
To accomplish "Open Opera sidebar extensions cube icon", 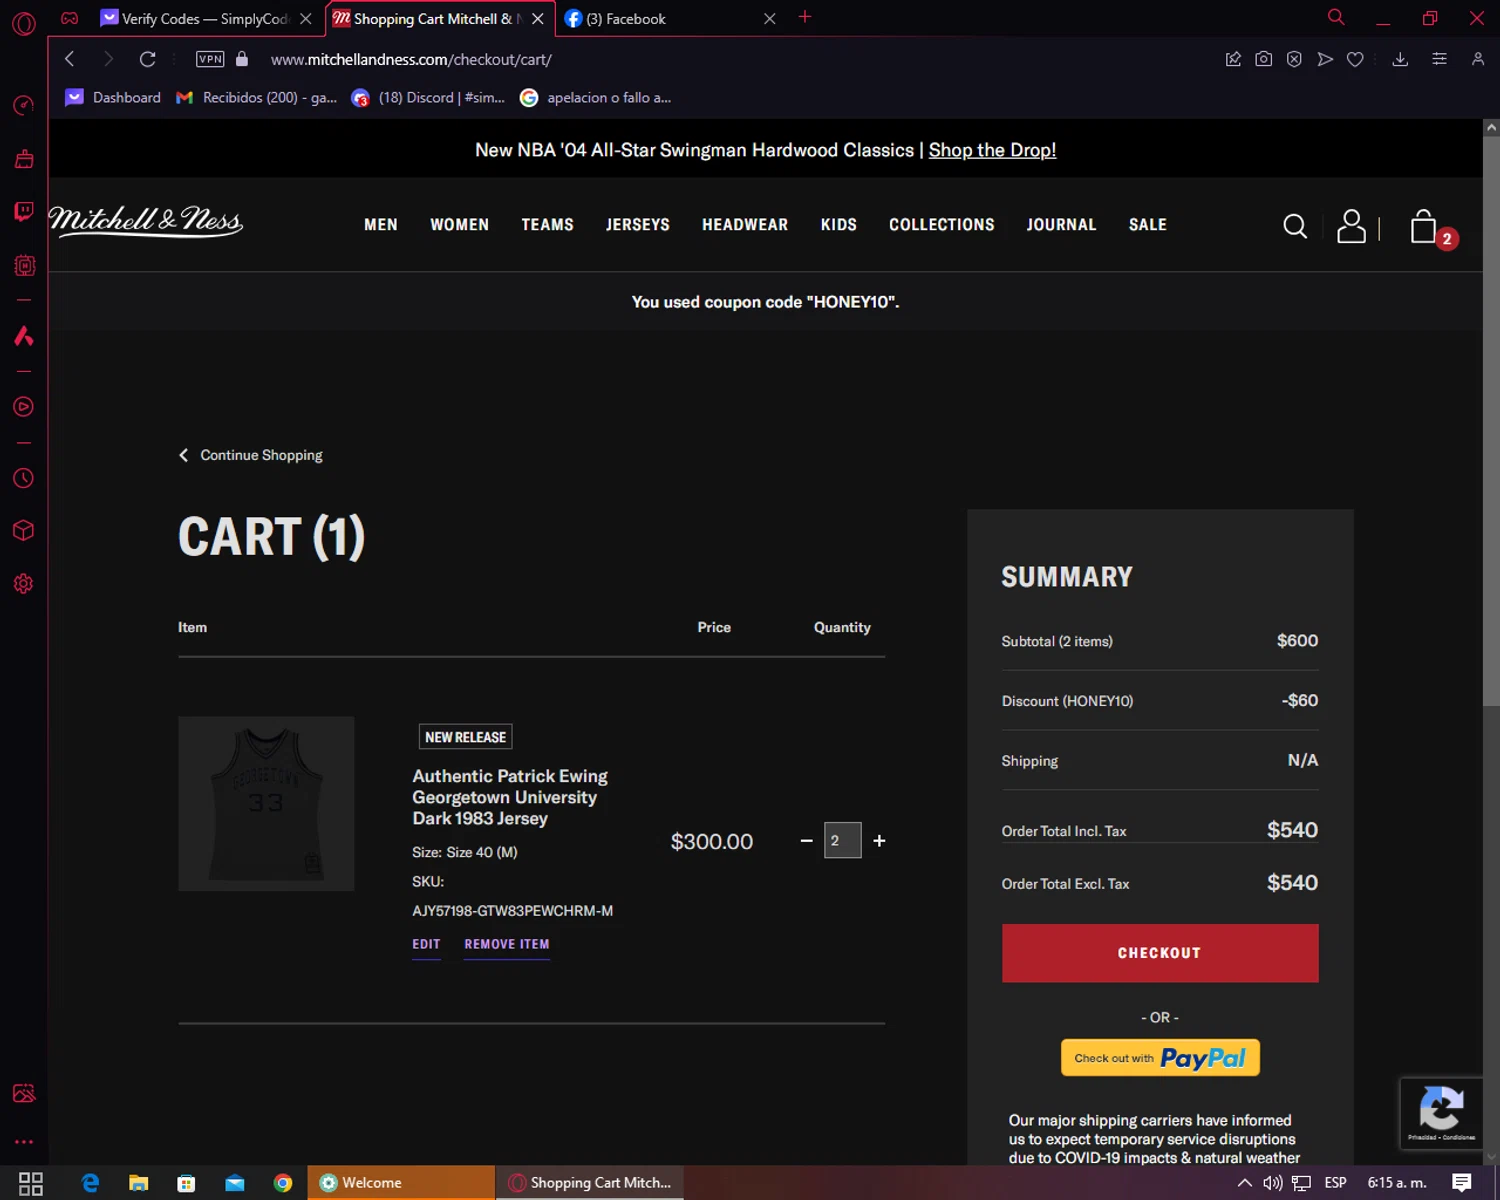I will point(23,531).
